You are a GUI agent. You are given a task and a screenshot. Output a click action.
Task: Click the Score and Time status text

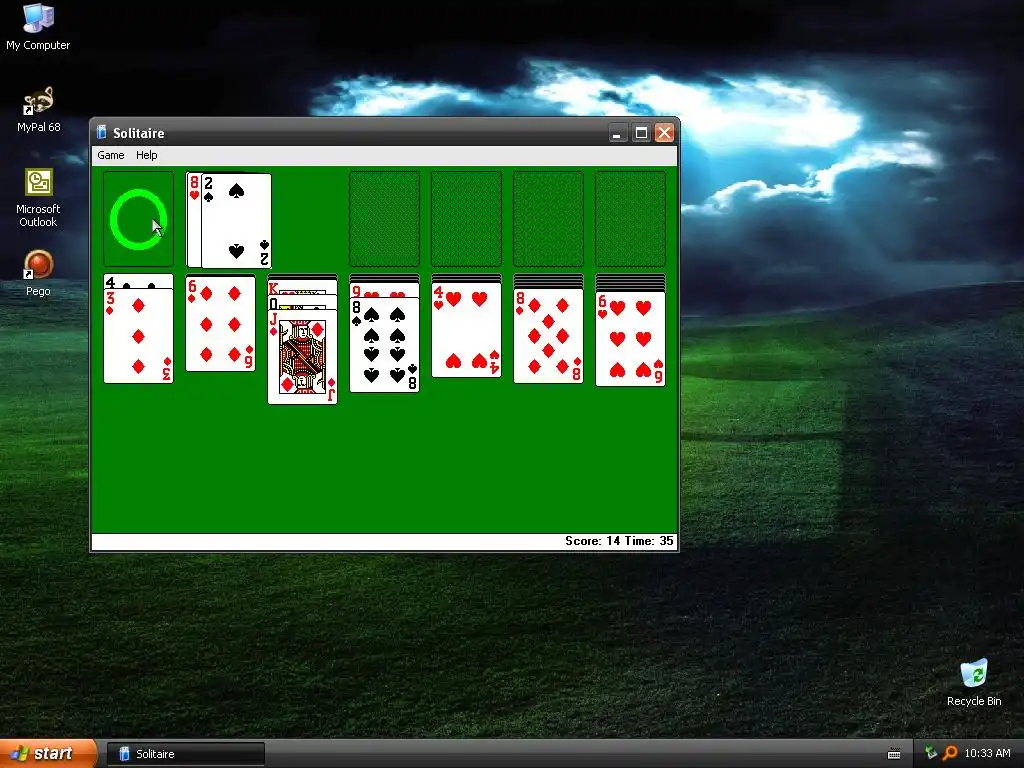(618, 541)
